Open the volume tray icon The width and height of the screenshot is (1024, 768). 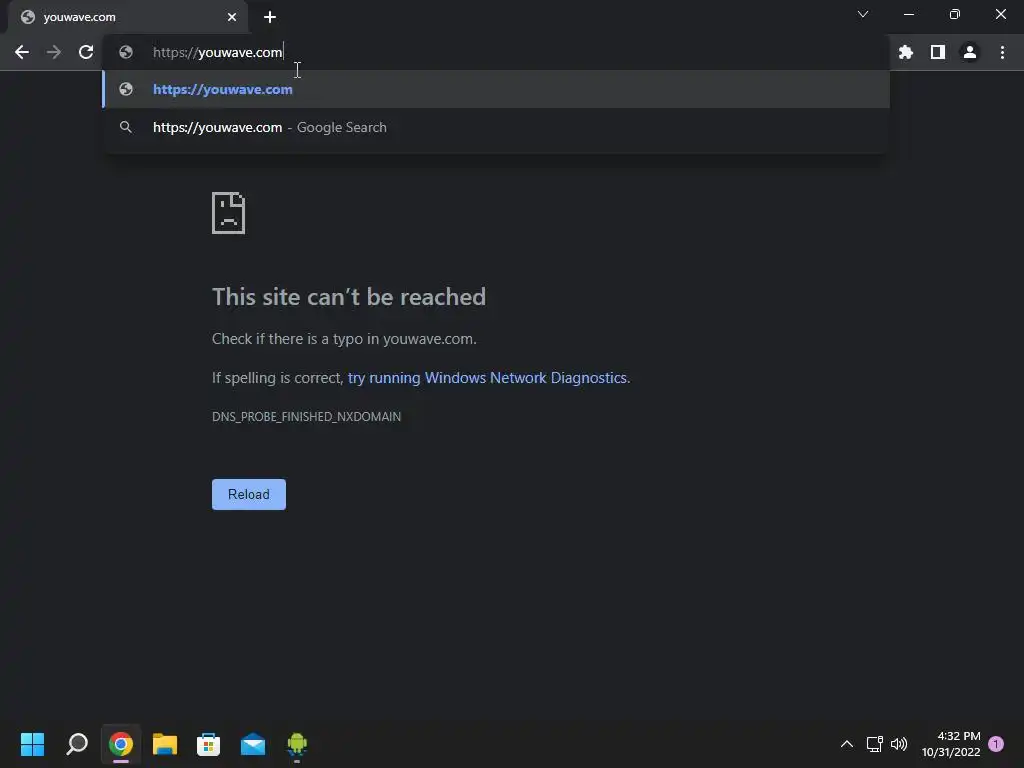click(x=899, y=744)
